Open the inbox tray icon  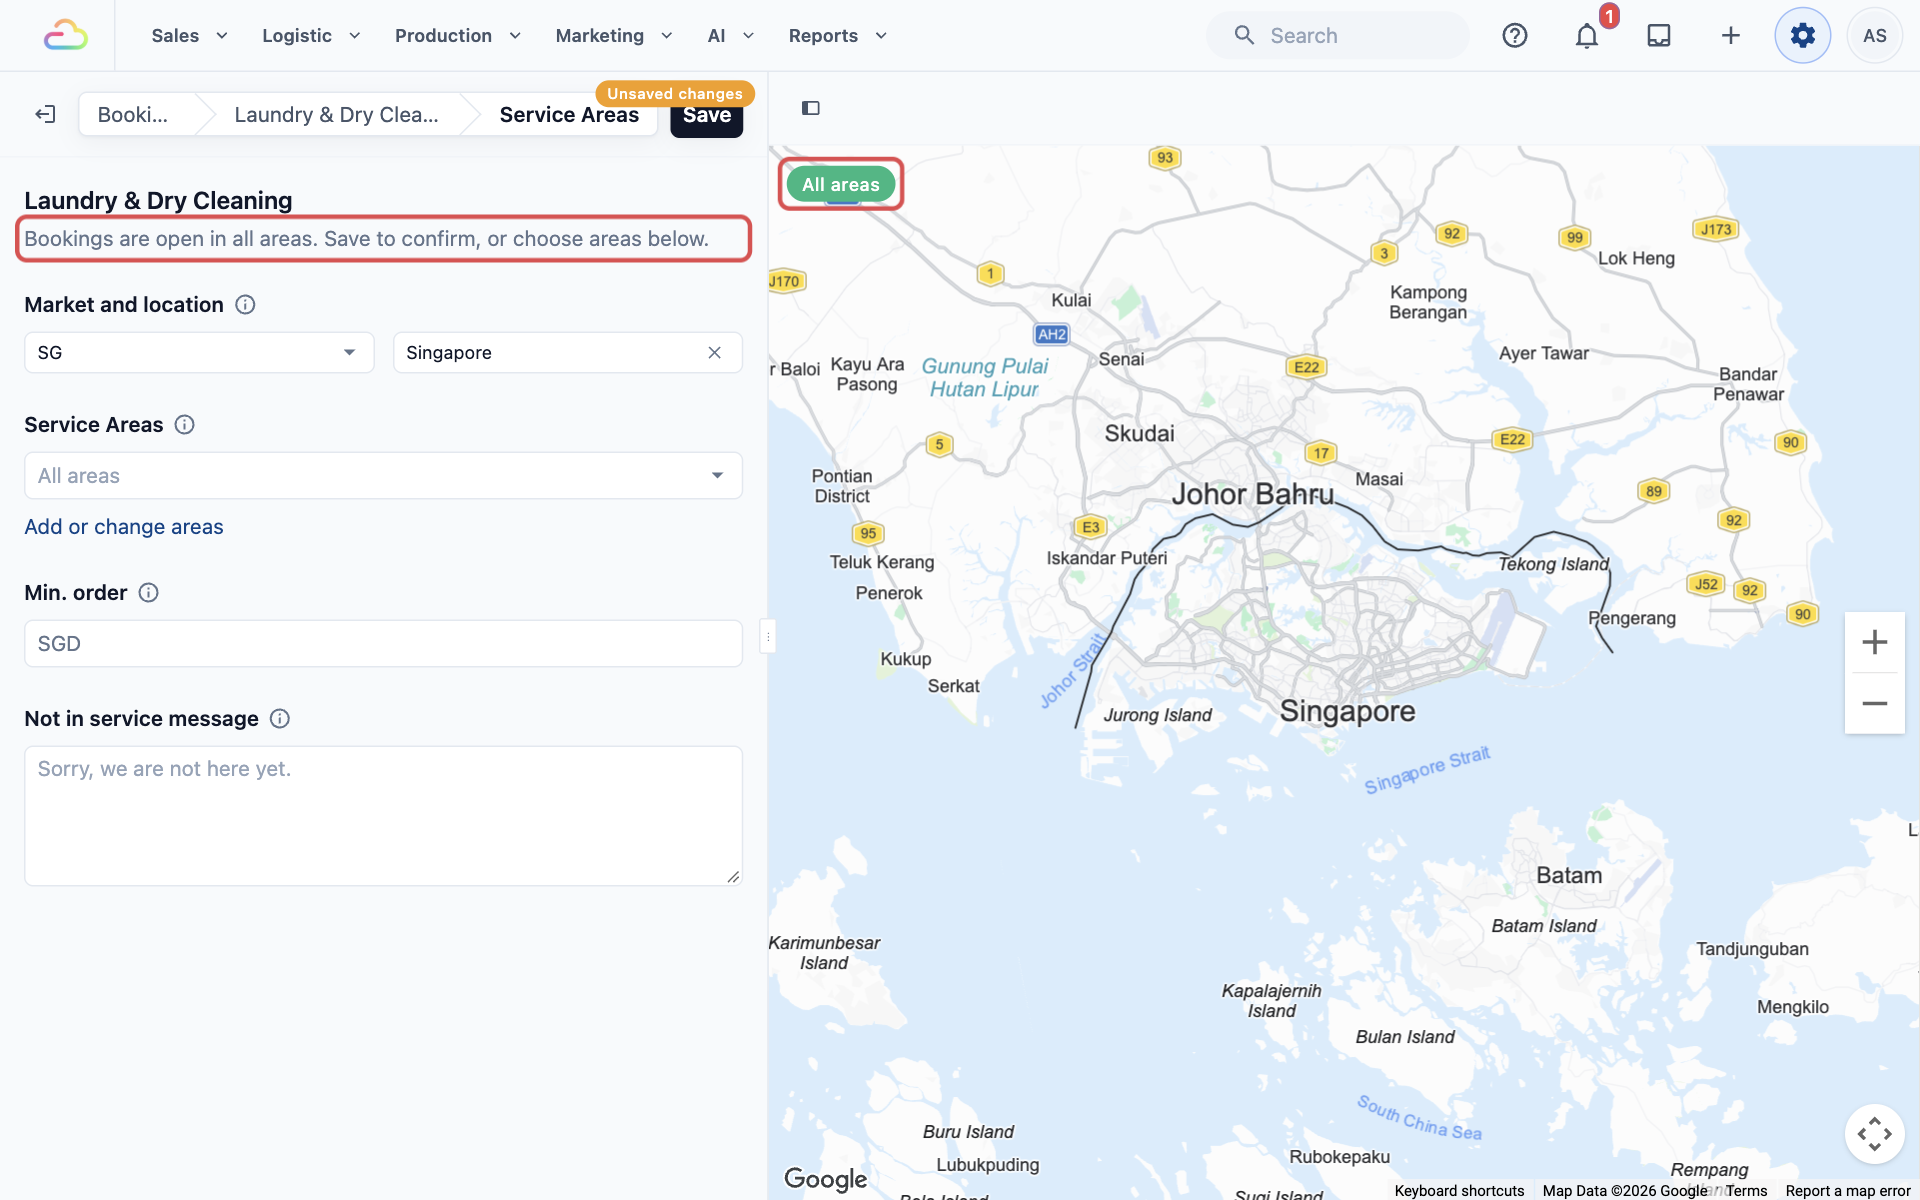pos(1659,35)
